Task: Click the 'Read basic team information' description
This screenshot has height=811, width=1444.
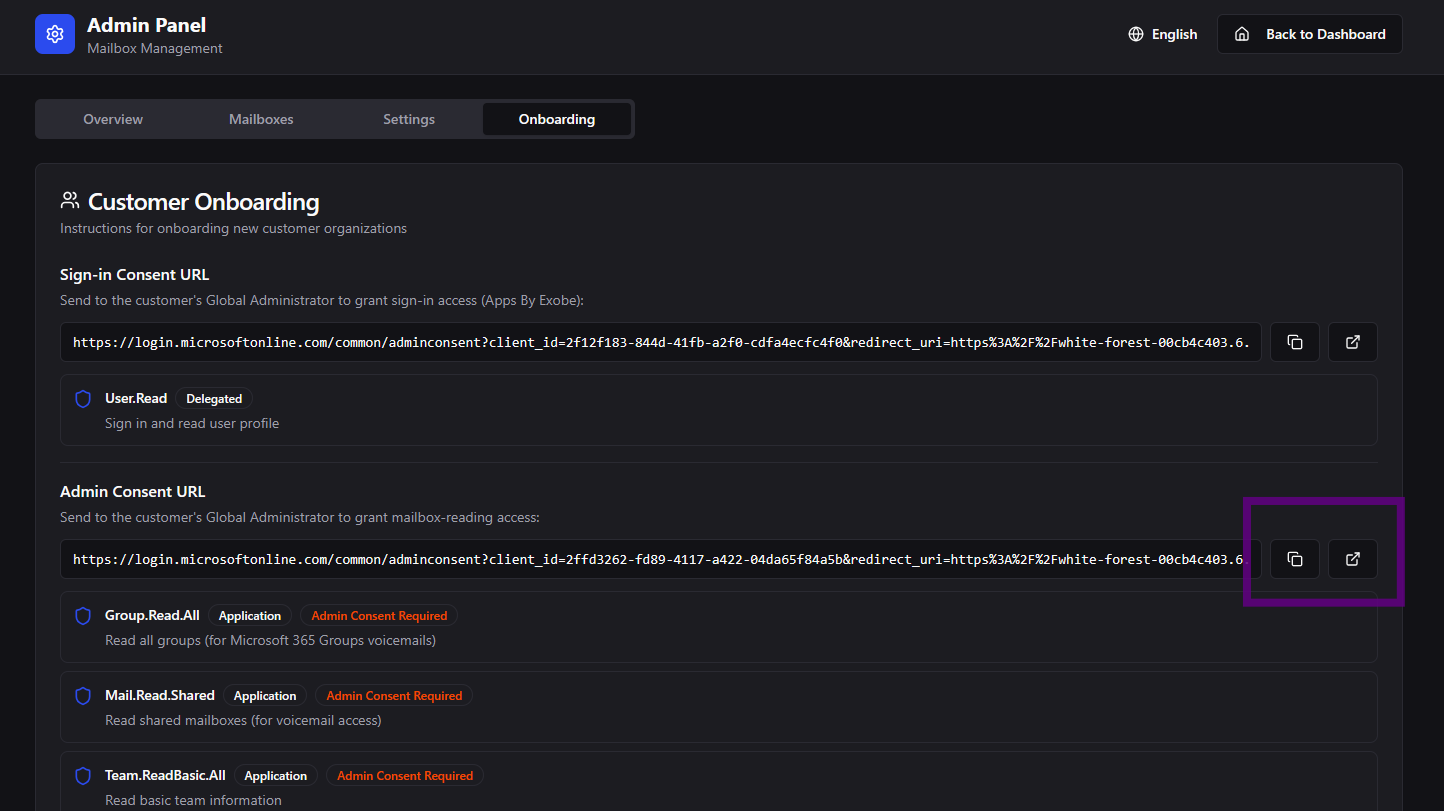Action: click(193, 800)
